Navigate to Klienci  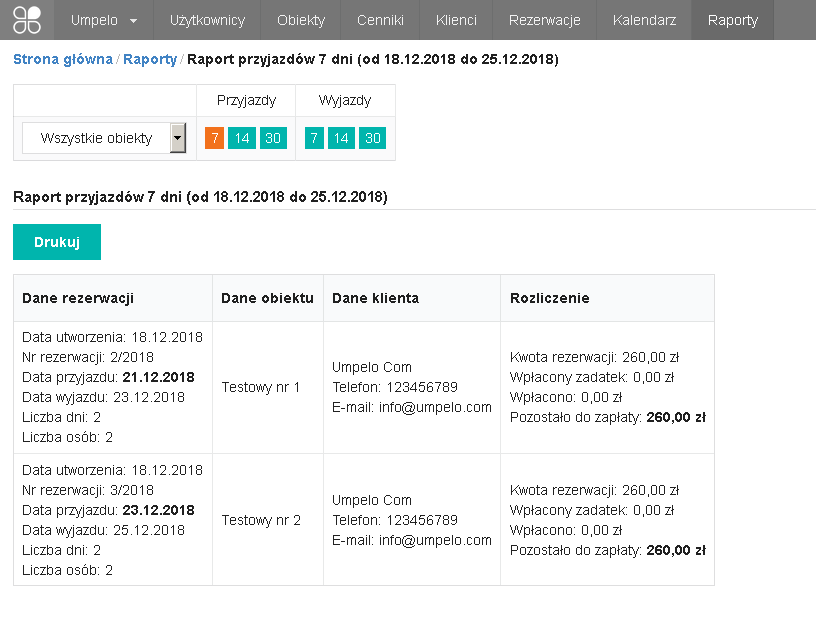456,20
